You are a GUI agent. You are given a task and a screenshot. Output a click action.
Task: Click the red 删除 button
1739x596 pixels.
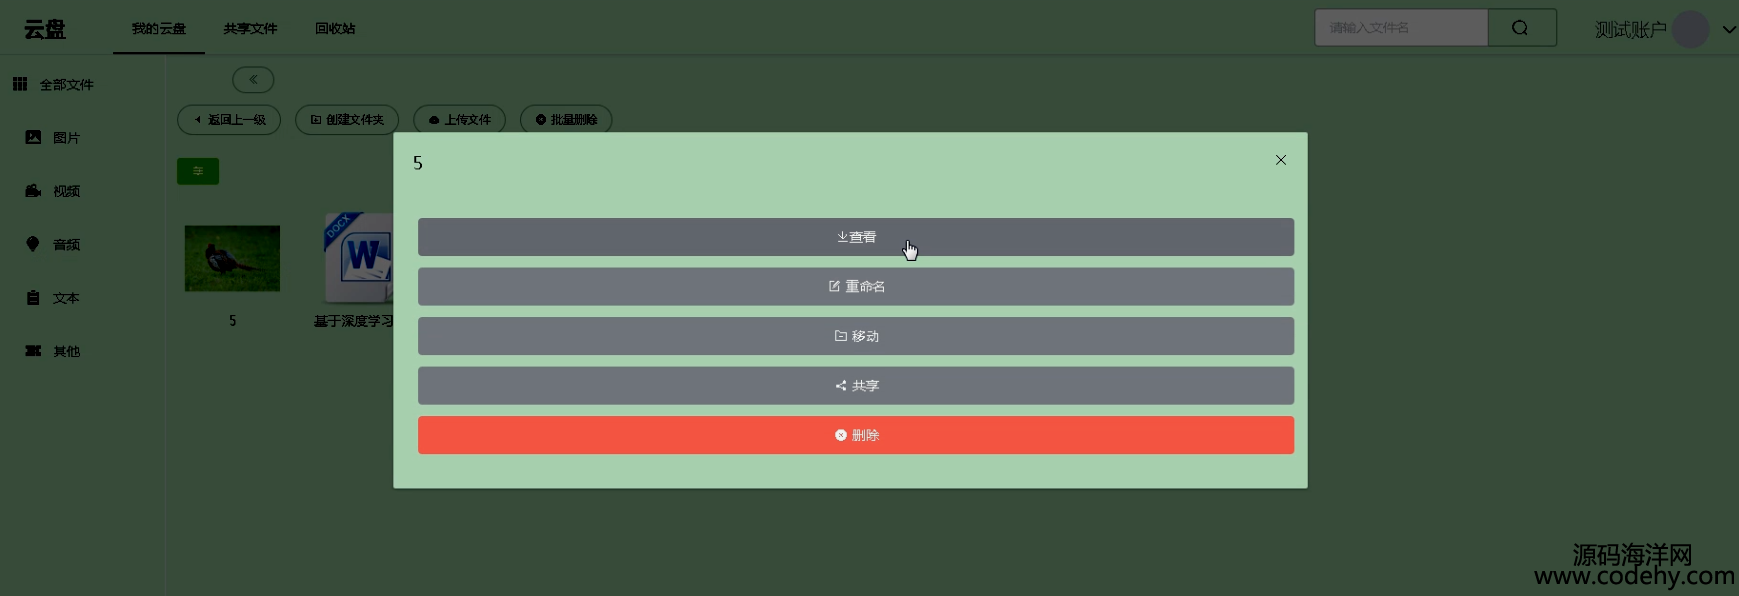tap(856, 435)
